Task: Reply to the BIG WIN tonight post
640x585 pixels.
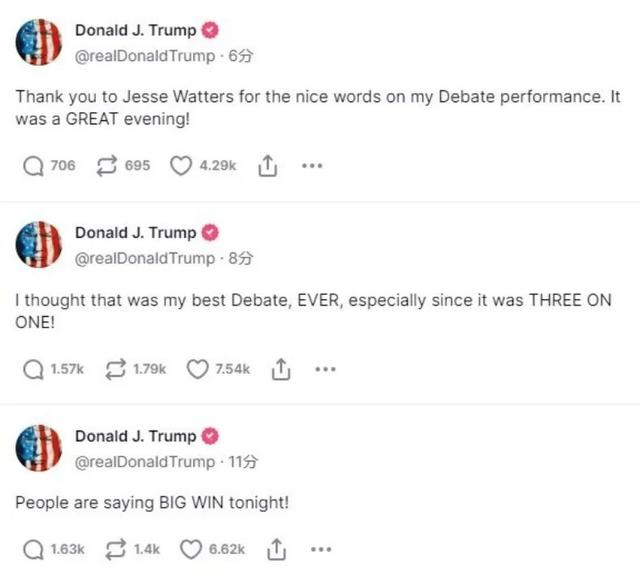Action: [x=34, y=549]
